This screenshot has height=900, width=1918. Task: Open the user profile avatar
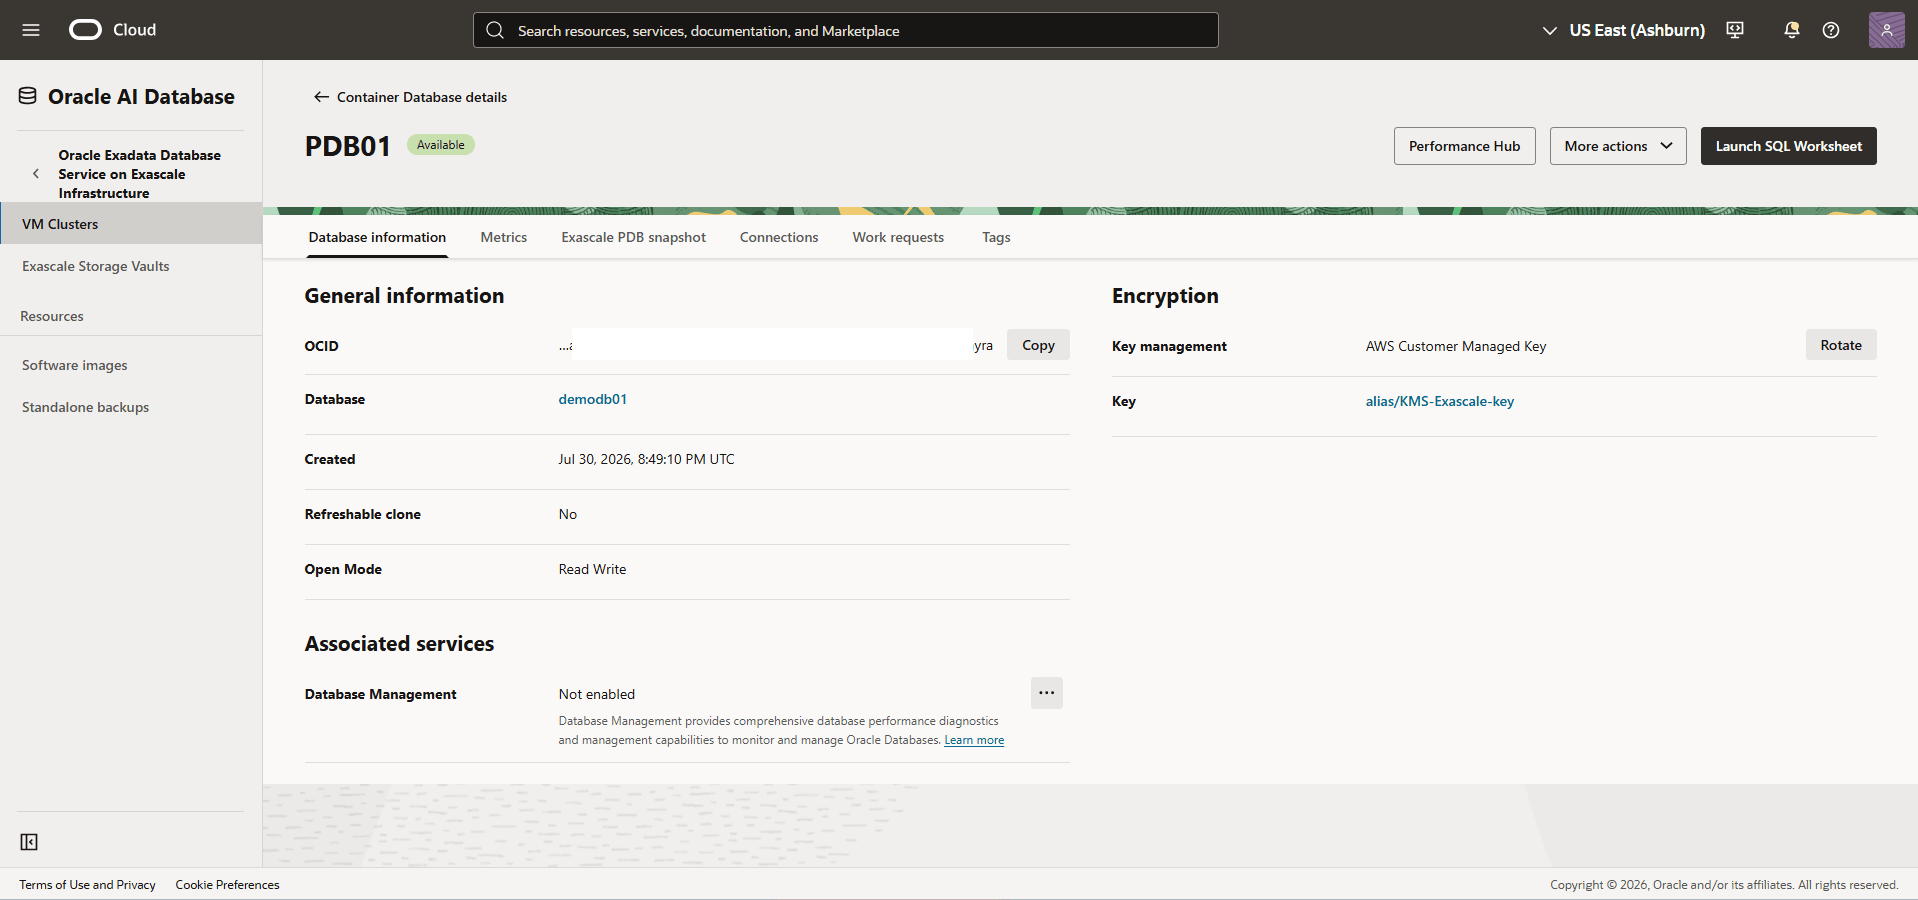[x=1886, y=30]
